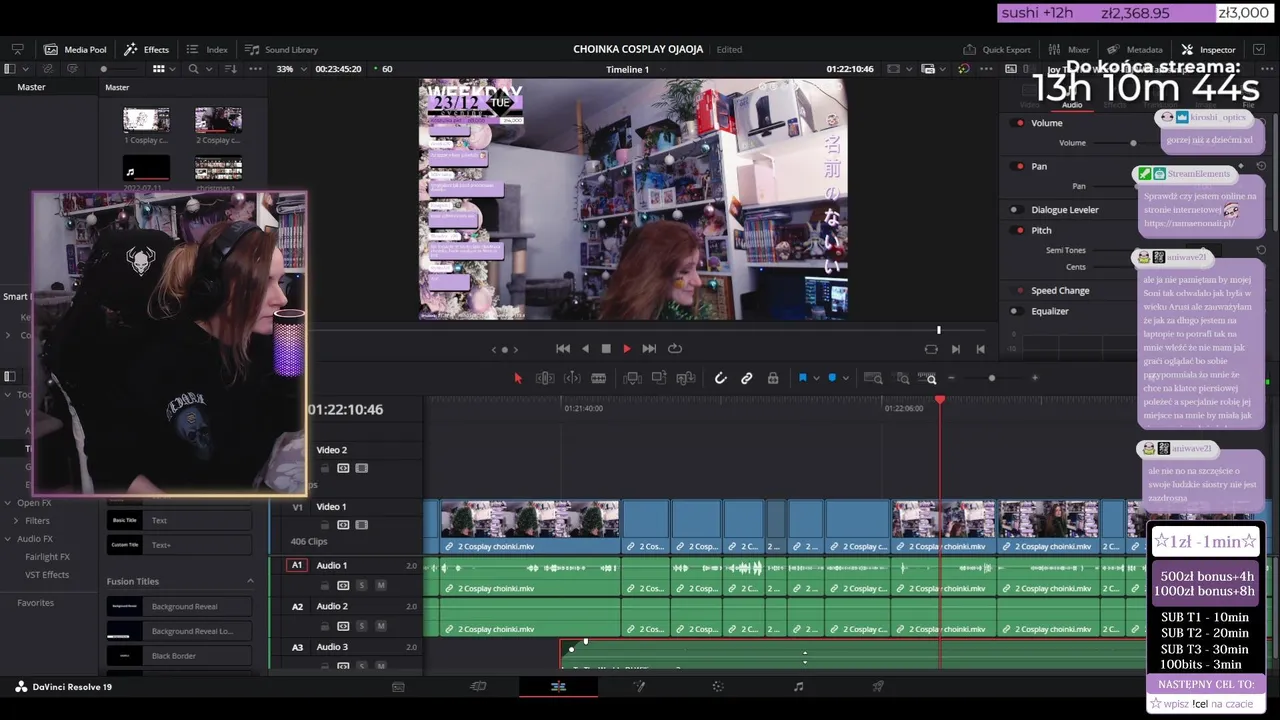1280x720 pixels.
Task: Click the timeline zoom minus button
Action: tap(951, 378)
